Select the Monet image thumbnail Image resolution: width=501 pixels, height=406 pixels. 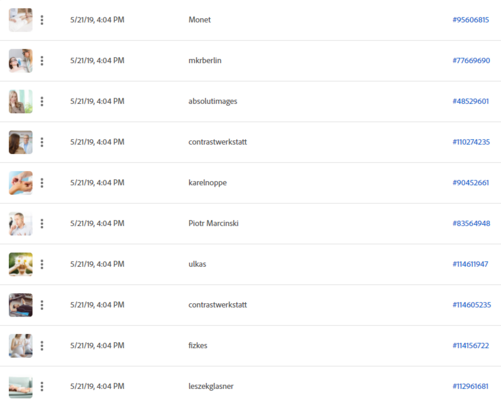[21, 20]
